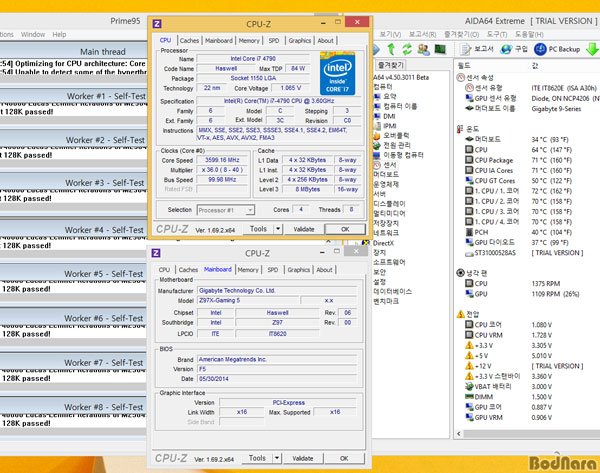Click the Prime95 Main thread title bar
The width and height of the screenshot is (600, 473).
click(x=73, y=51)
